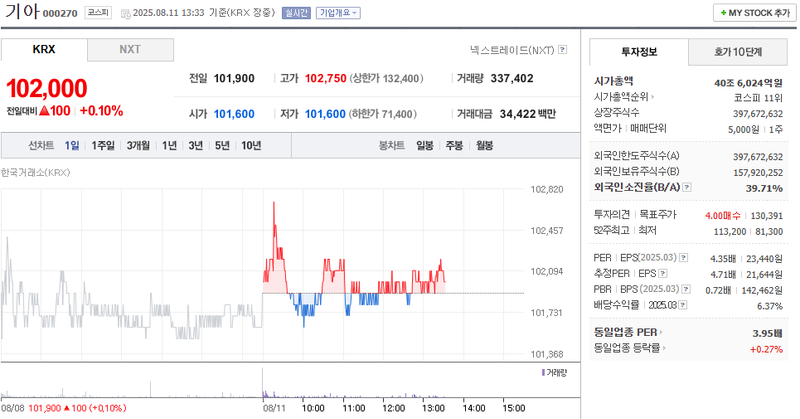Open the 호가10단계 tab
Viewport: 800px width, 419px height.
738,52
